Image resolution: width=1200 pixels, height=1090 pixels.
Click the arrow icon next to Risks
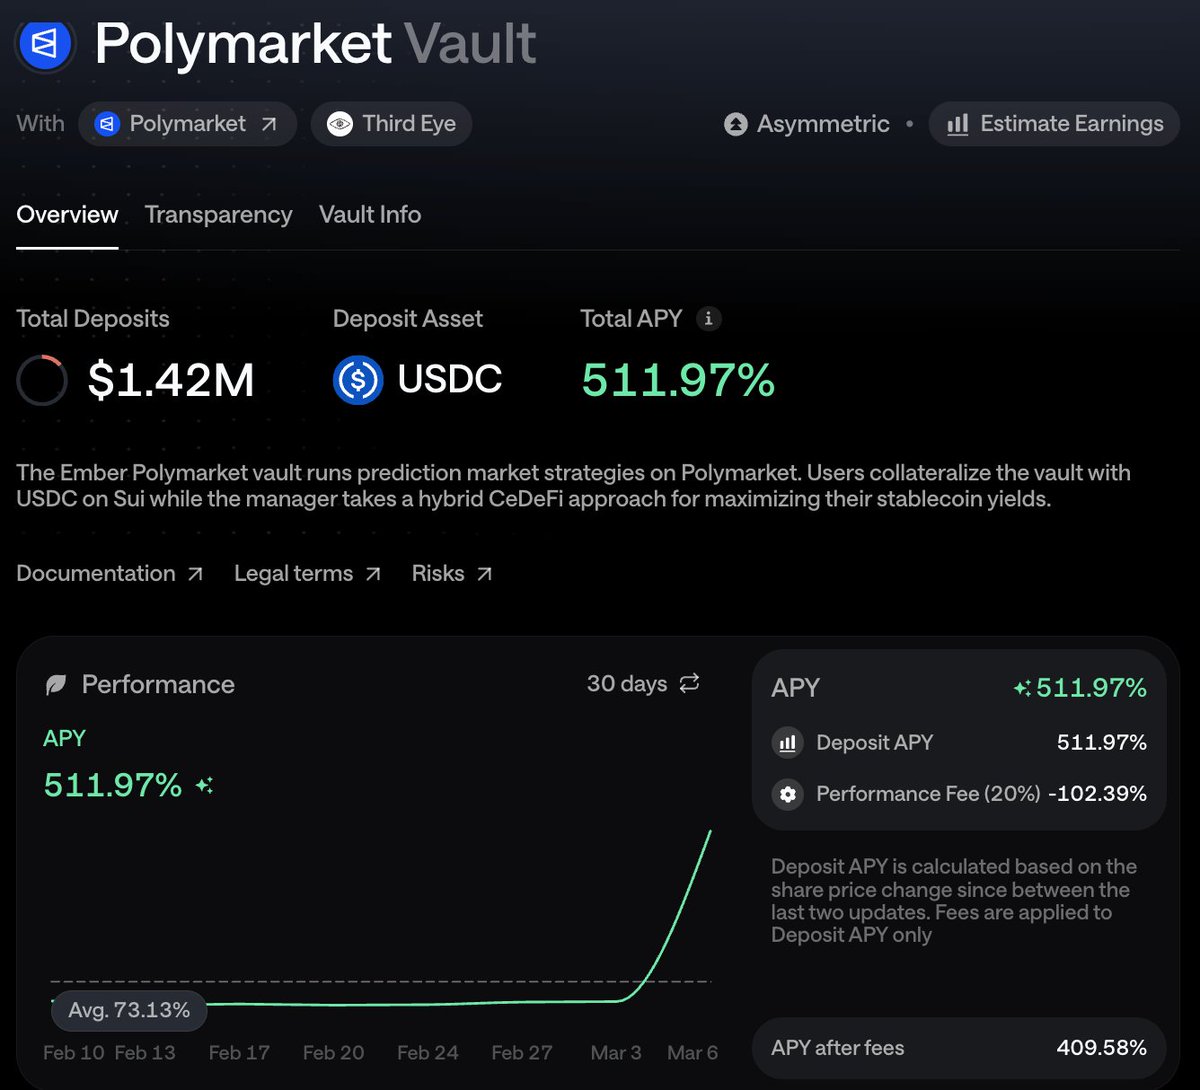pos(484,574)
